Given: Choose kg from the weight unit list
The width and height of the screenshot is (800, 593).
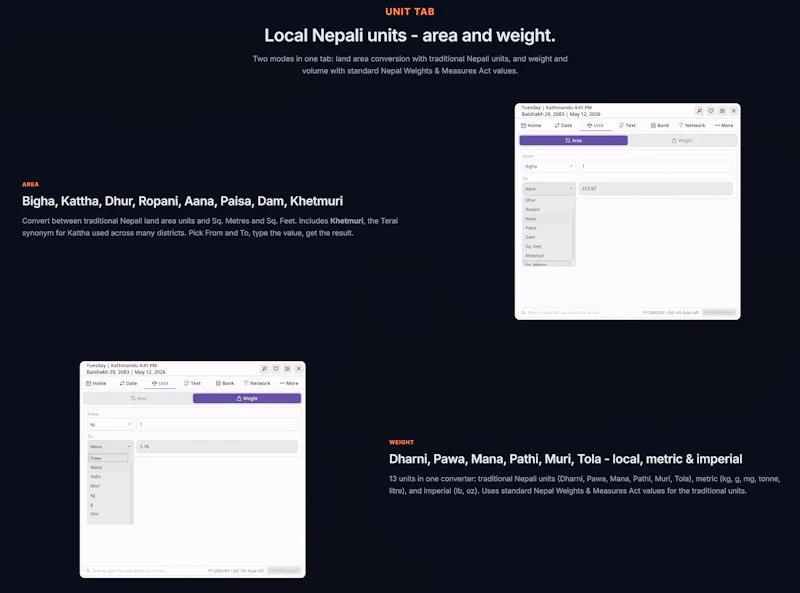Looking at the screenshot, I should click(x=108, y=495).
